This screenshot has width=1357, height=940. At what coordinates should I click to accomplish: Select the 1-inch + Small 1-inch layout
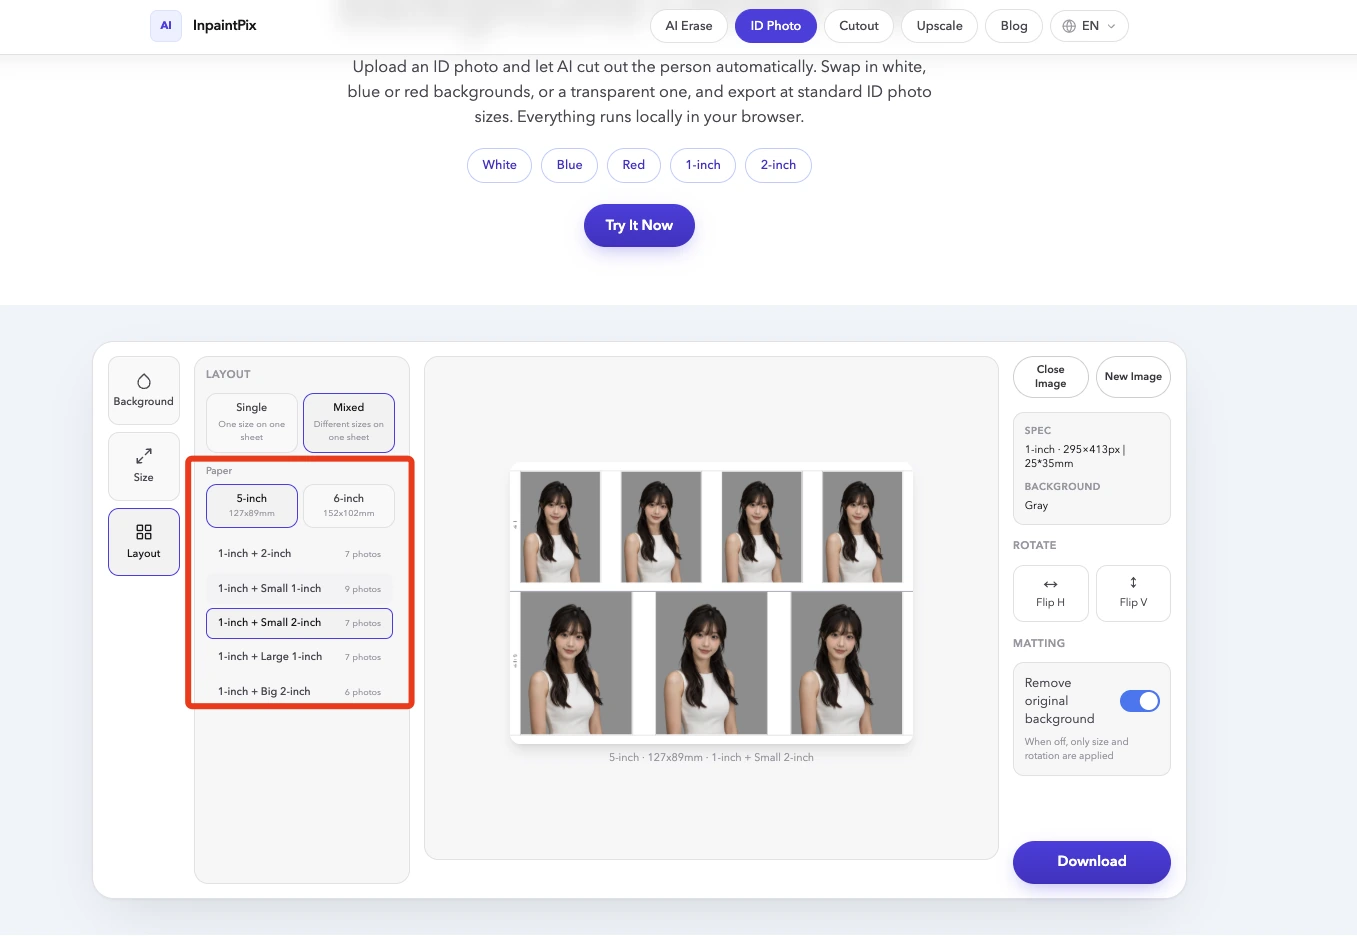[300, 589]
